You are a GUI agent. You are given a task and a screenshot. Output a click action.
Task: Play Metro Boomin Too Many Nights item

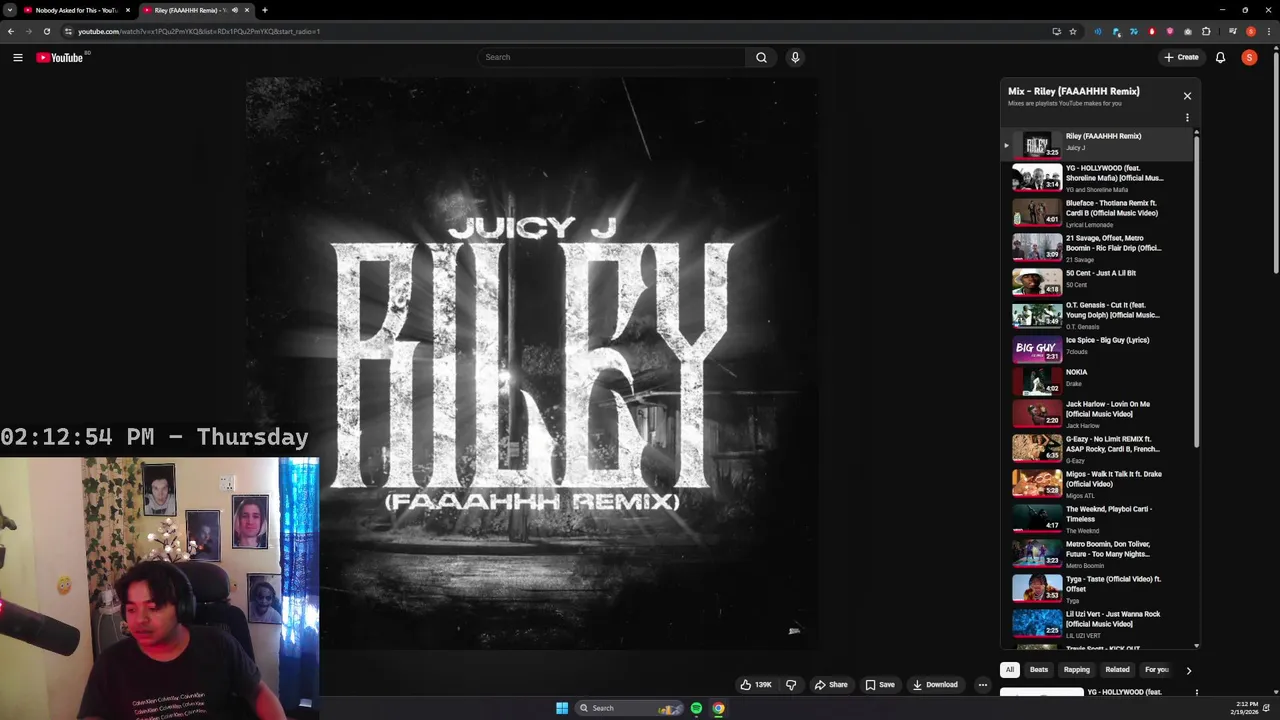pos(1097,554)
